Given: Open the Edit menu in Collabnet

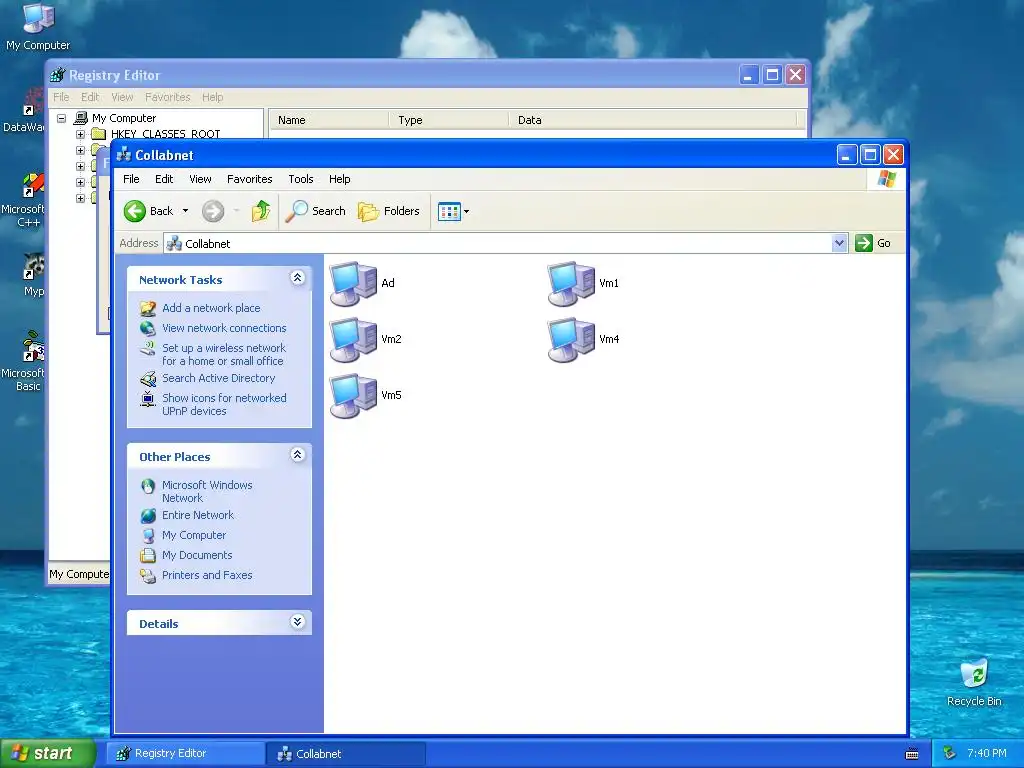Looking at the screenshot, I should pos(164,179).
